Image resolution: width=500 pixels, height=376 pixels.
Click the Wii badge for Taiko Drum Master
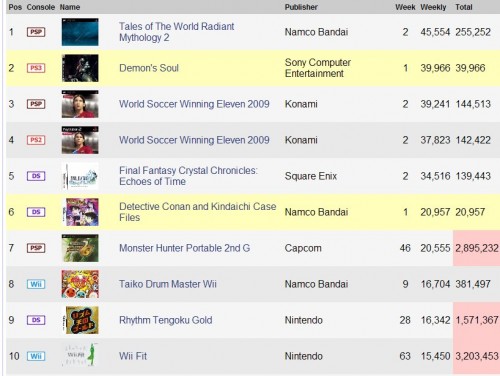[36, 284]
